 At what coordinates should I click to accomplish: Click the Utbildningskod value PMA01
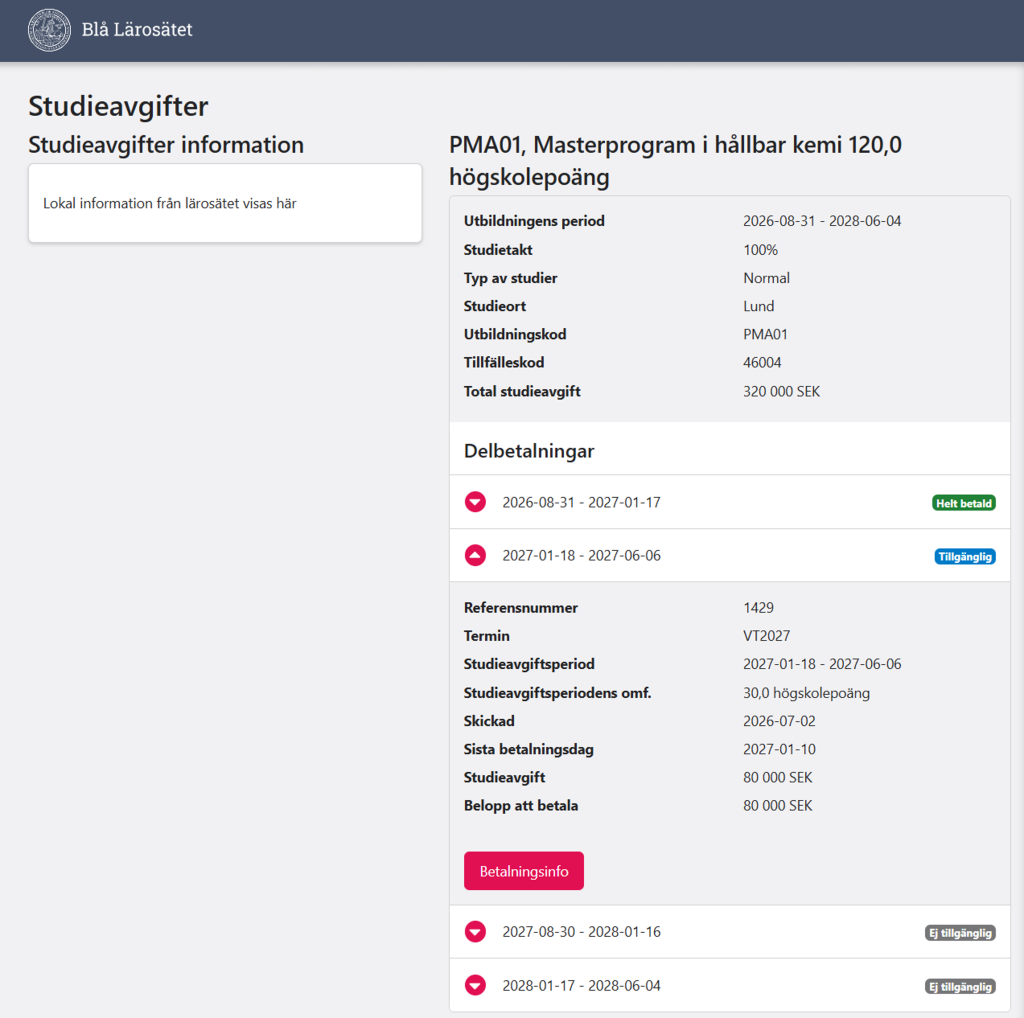click(x=765, y=334)
